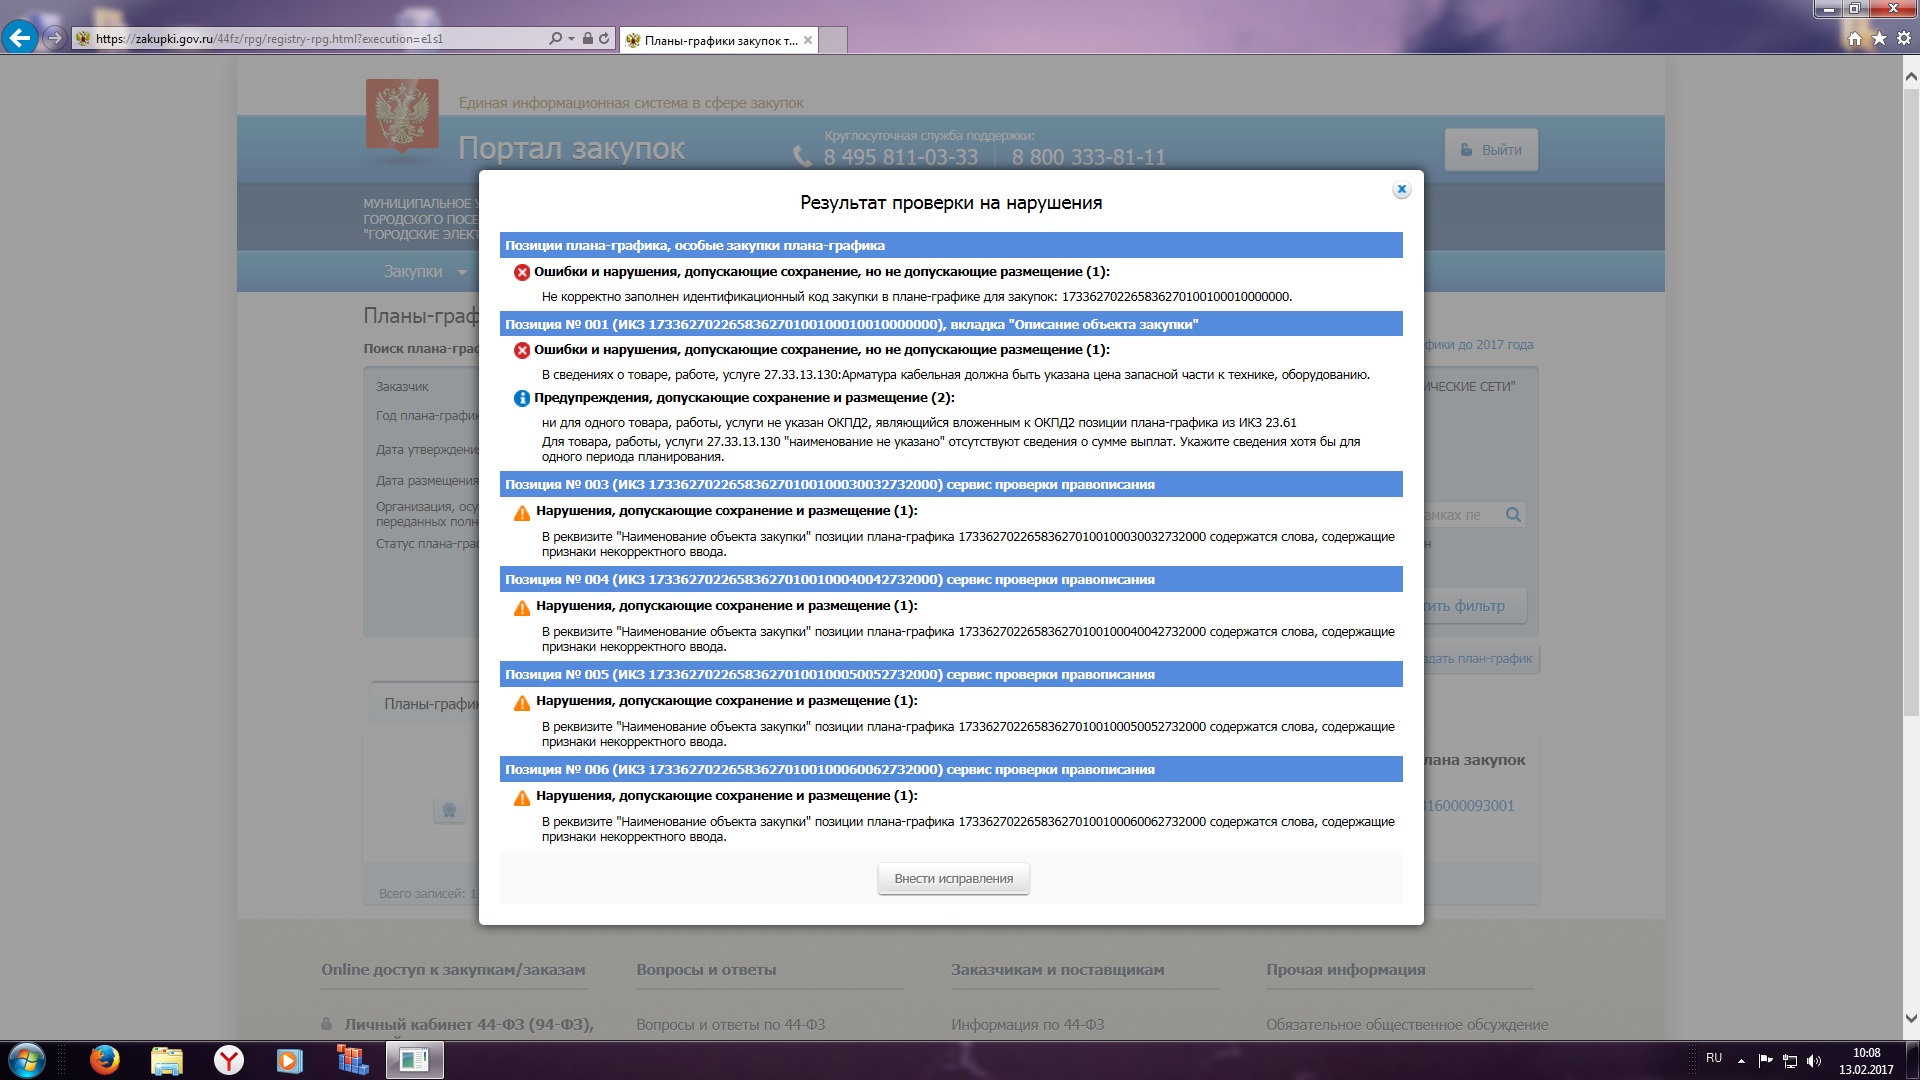
Task: Open the volume speaker tray icon
Action: tap(1814, 1060)
